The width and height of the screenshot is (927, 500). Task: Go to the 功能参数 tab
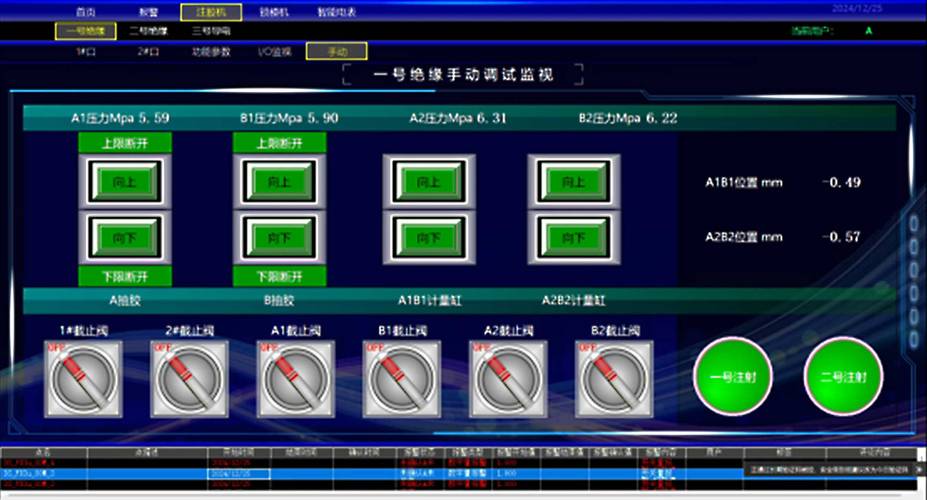point(211,51)
